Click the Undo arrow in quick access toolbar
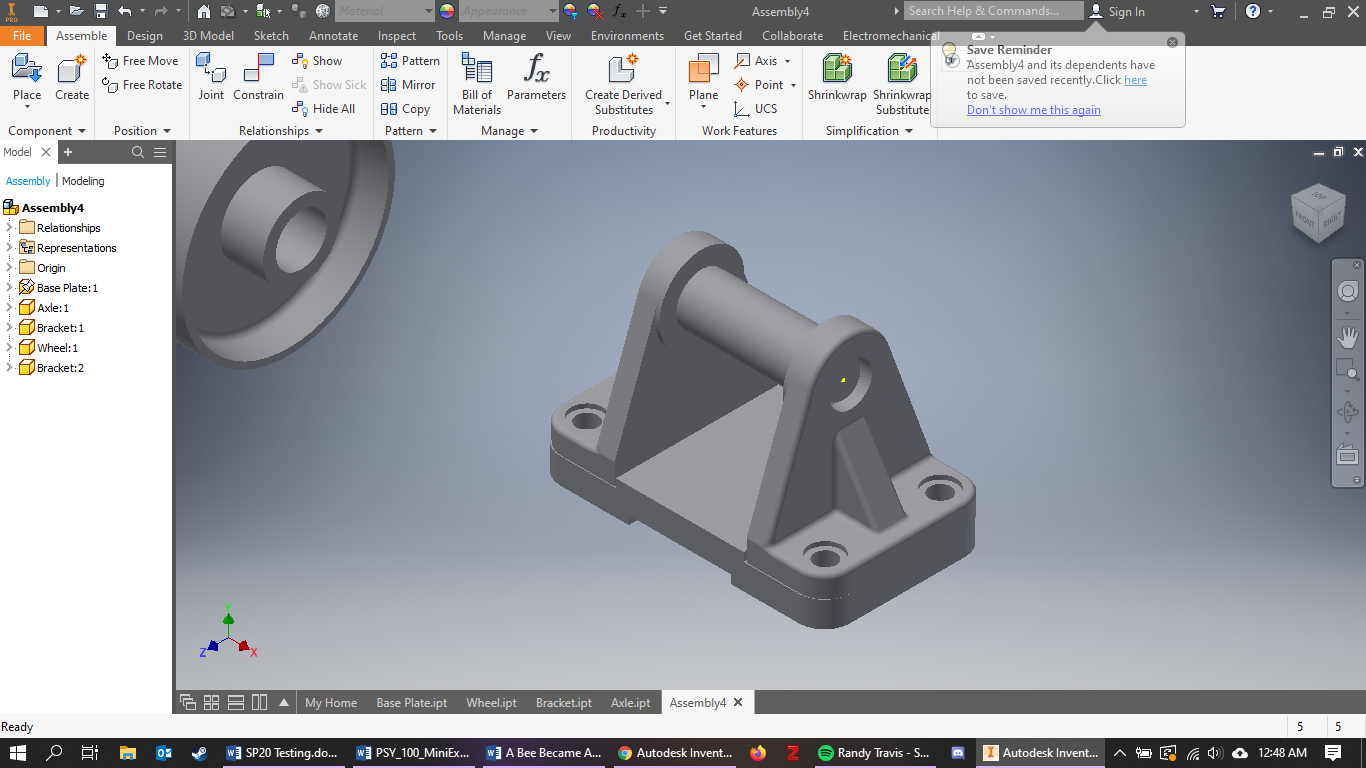 [125, 11]
